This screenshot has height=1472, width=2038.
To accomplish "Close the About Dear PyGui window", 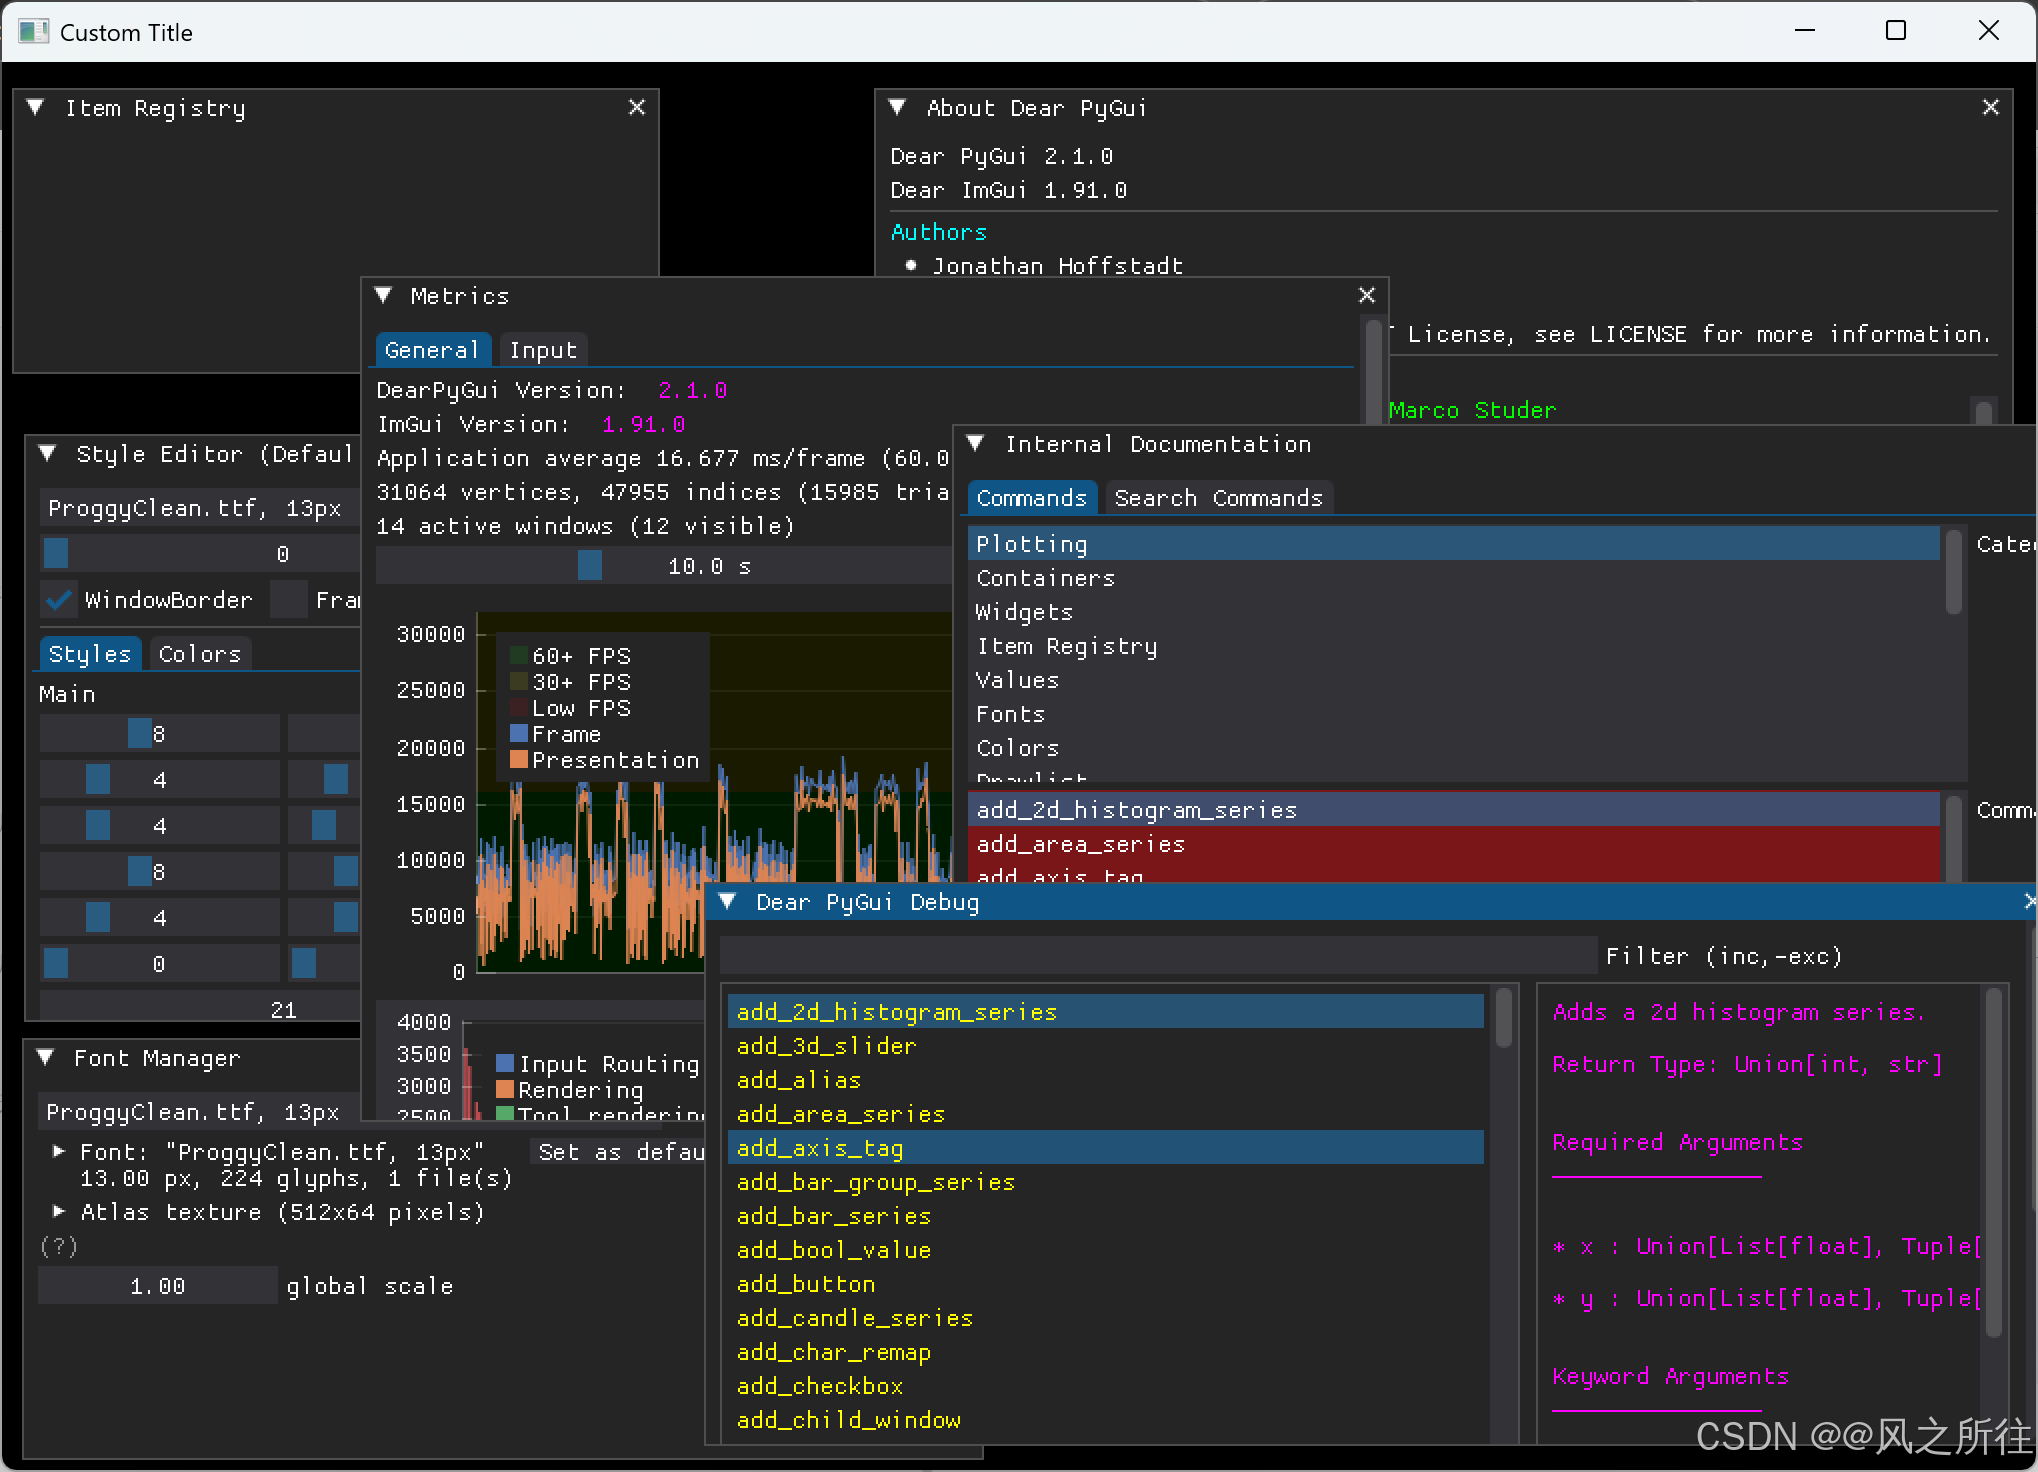I will pos(1991,107).
